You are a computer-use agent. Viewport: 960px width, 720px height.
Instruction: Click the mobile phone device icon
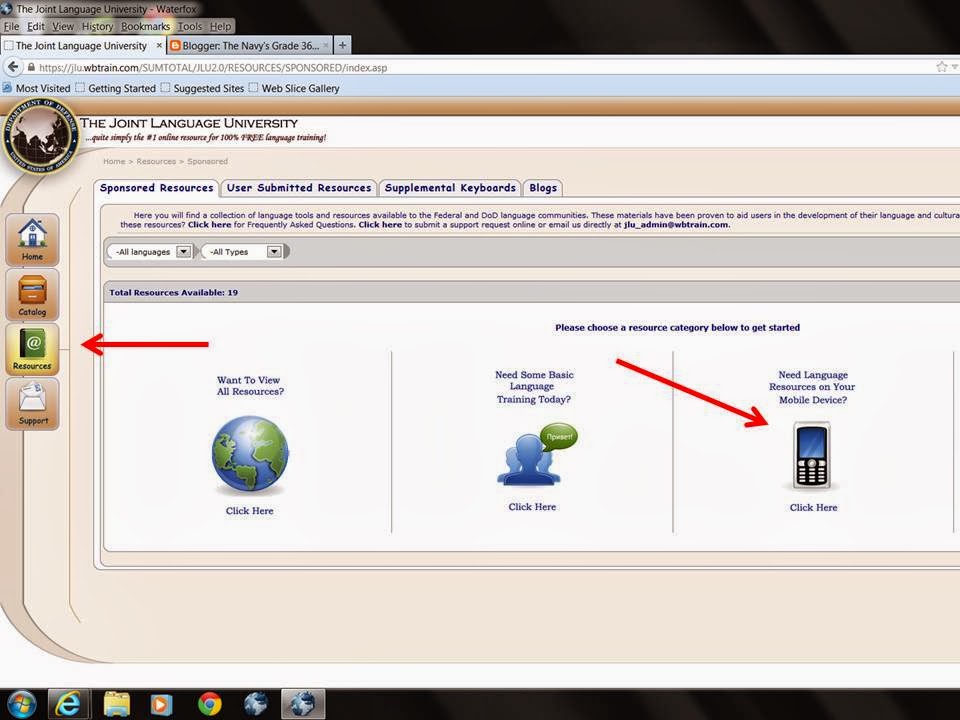[812, 455]
